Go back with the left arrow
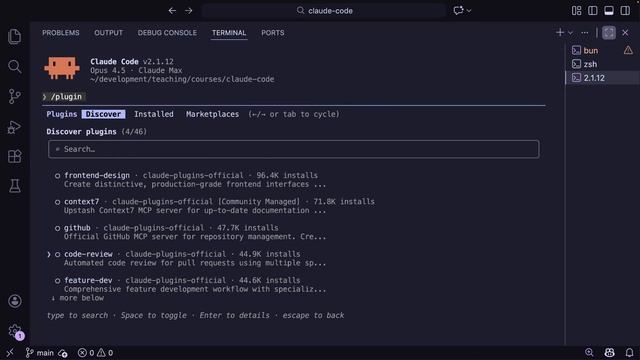 click(x=172, y=11)
